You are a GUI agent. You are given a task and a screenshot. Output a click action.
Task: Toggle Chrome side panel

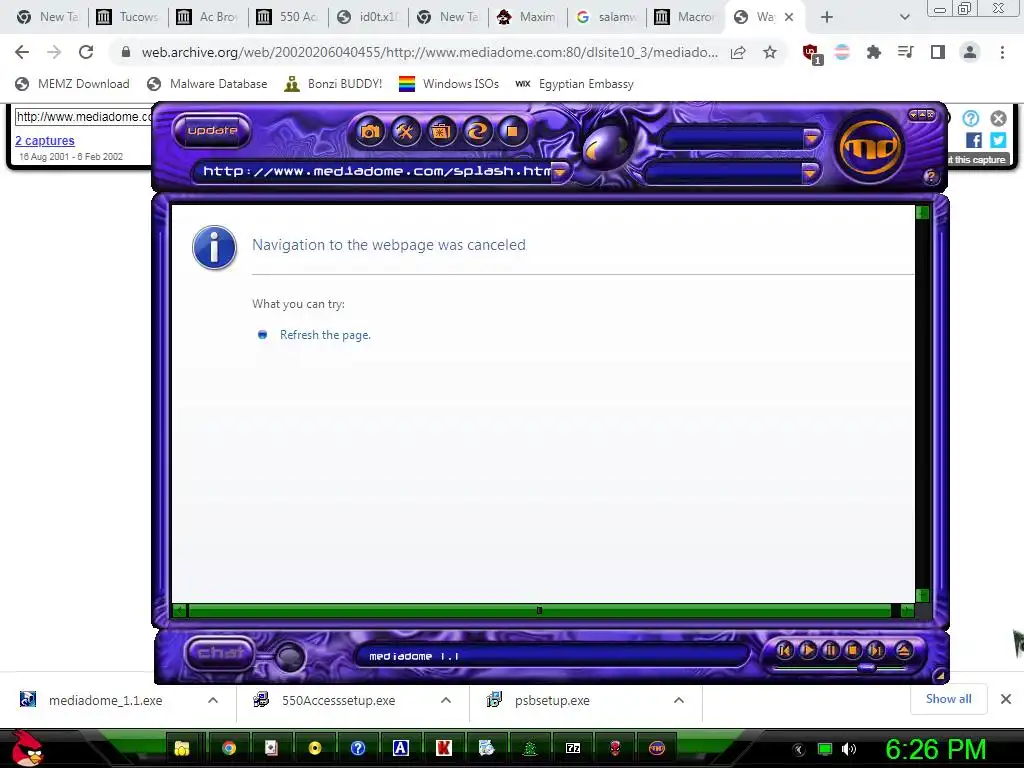tap(938, 52)
